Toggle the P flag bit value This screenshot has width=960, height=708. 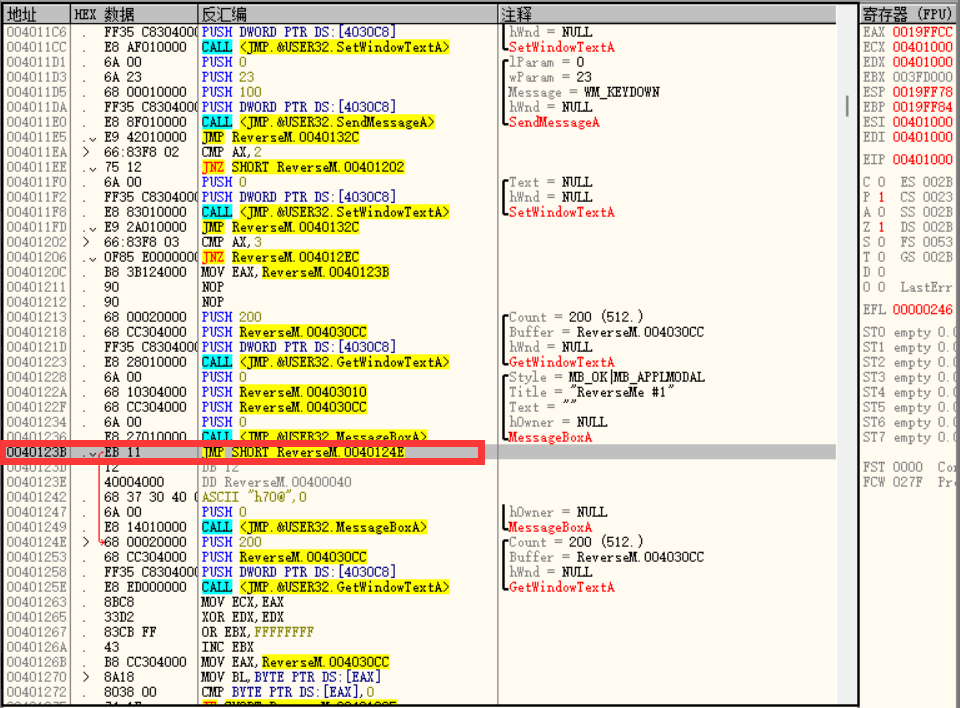pyautogui.click(x=880, y=198)
